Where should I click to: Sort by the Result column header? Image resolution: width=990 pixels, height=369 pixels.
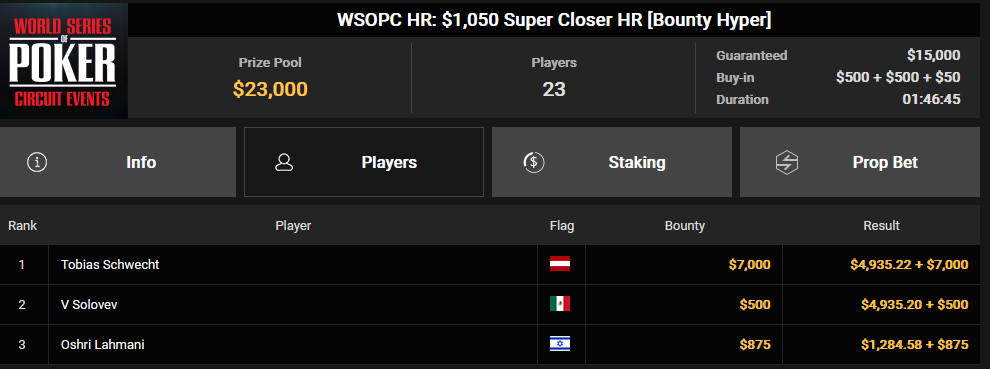click(881, 226)
